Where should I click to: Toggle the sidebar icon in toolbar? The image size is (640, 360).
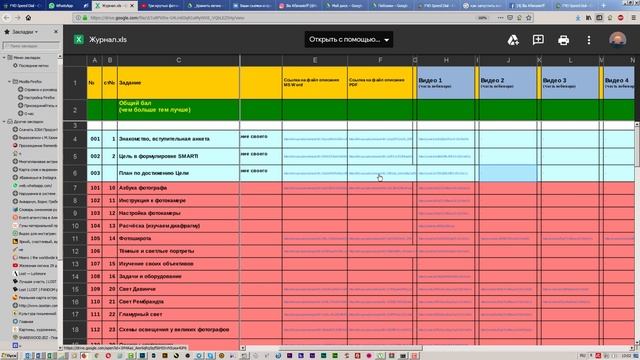(x=599, y=18)
